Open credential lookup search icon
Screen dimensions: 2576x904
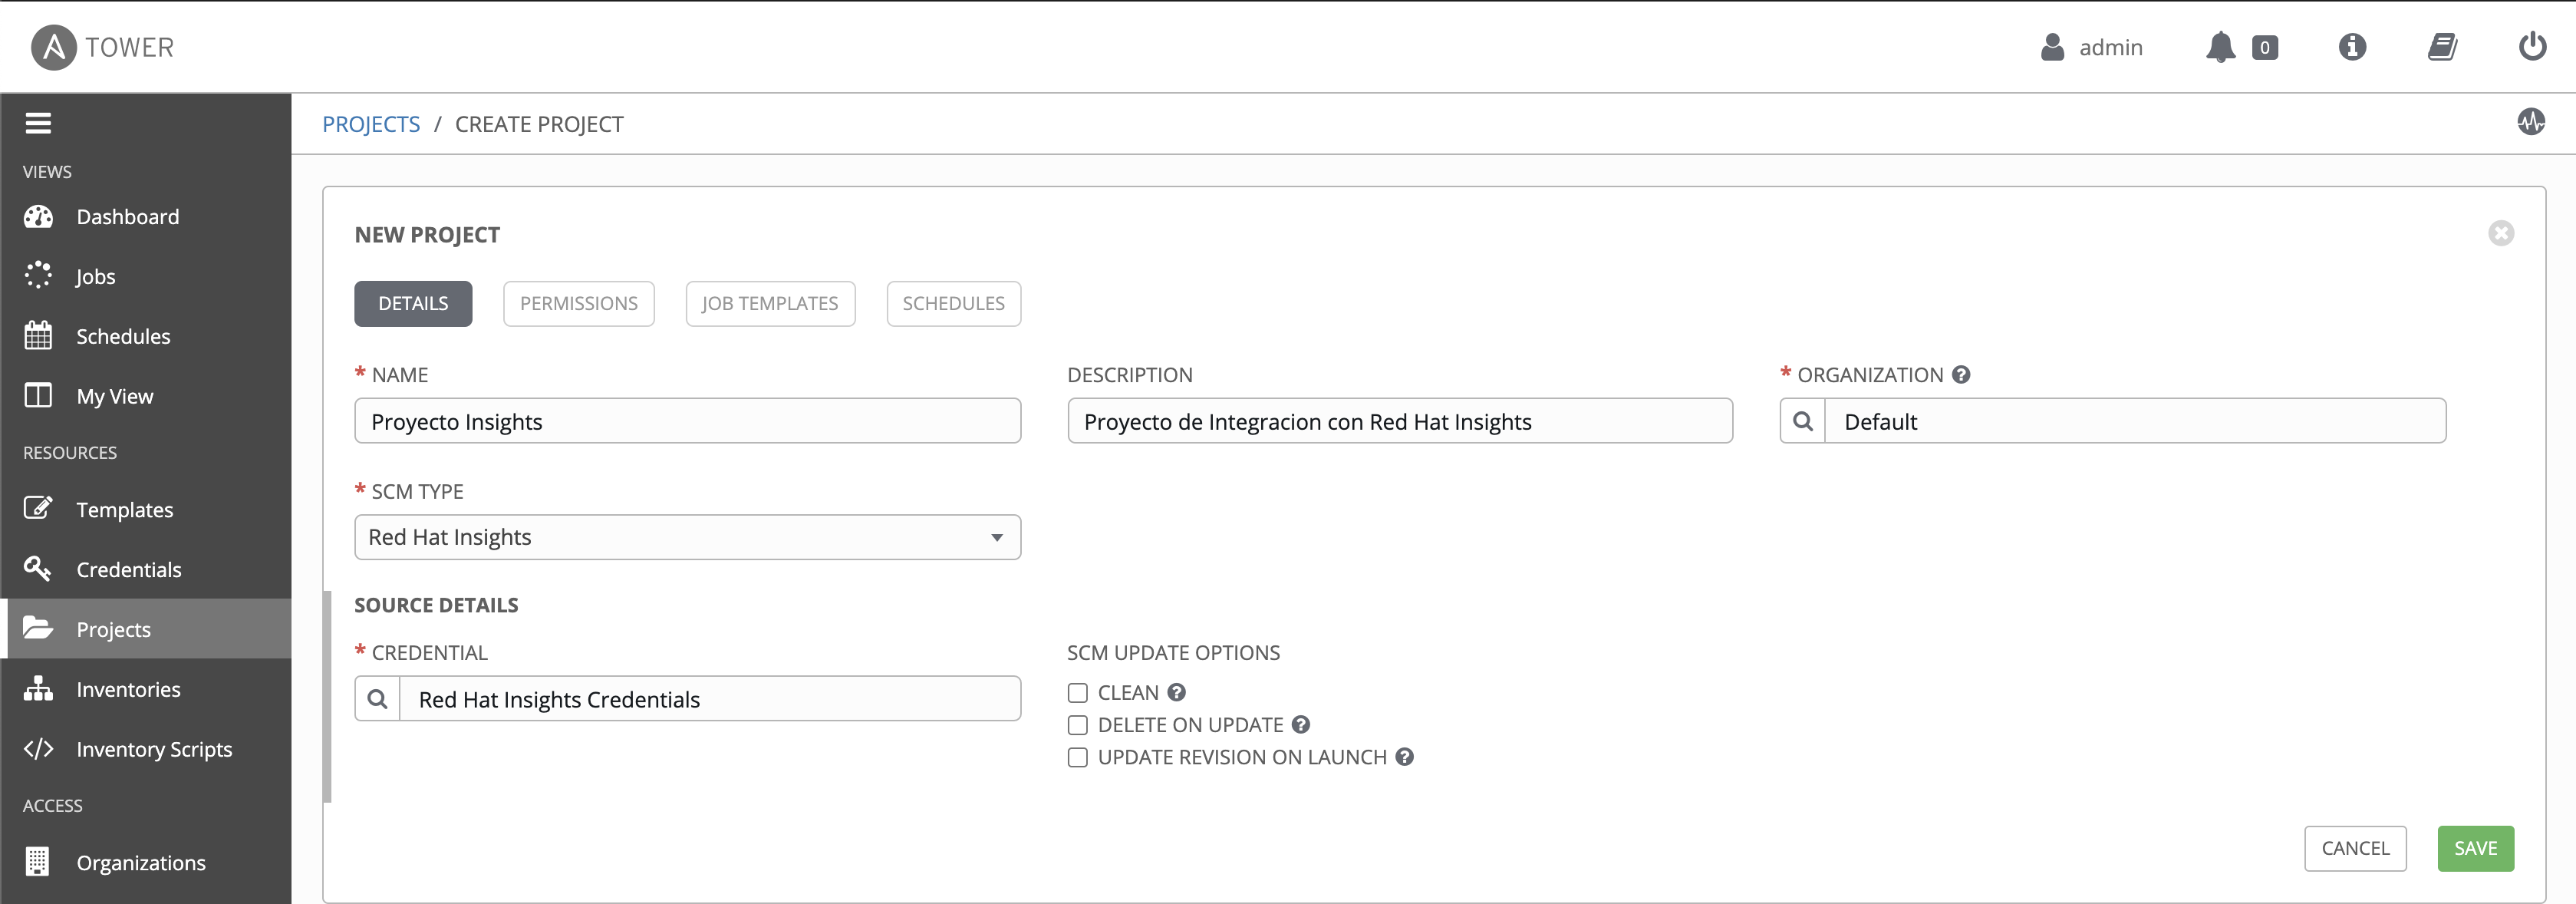pos(377,699)
